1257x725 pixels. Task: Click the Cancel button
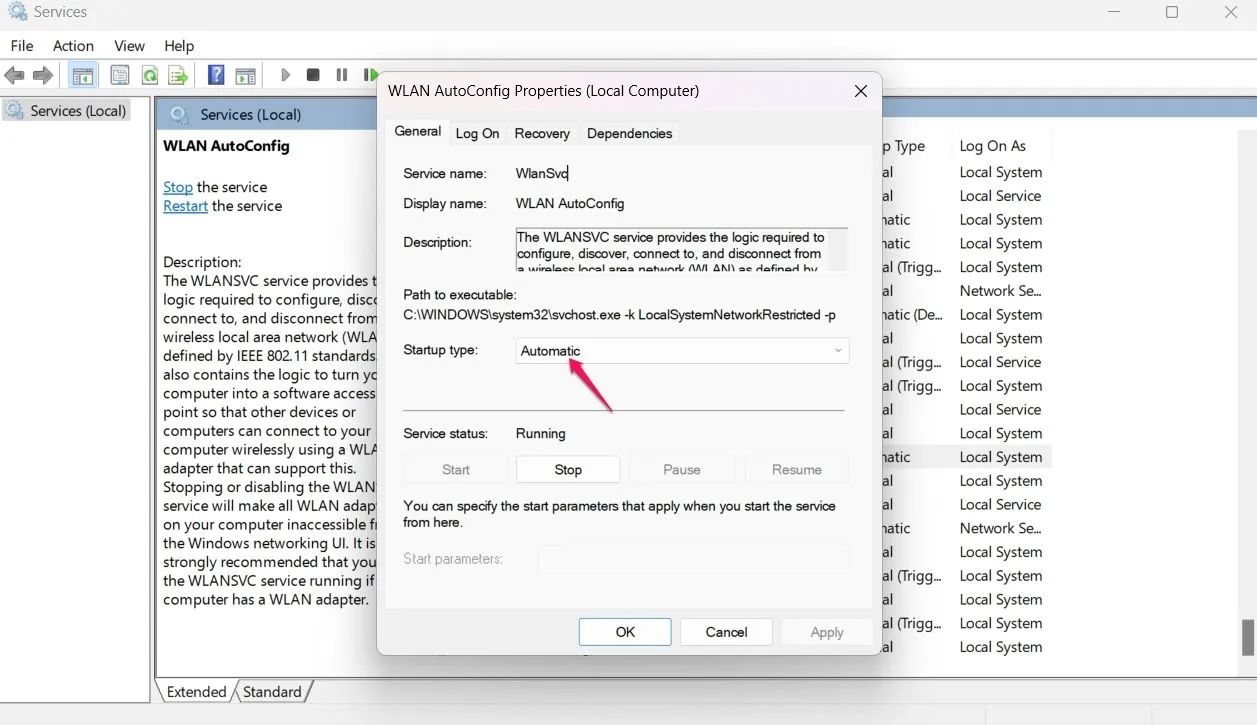pos(726,632)
